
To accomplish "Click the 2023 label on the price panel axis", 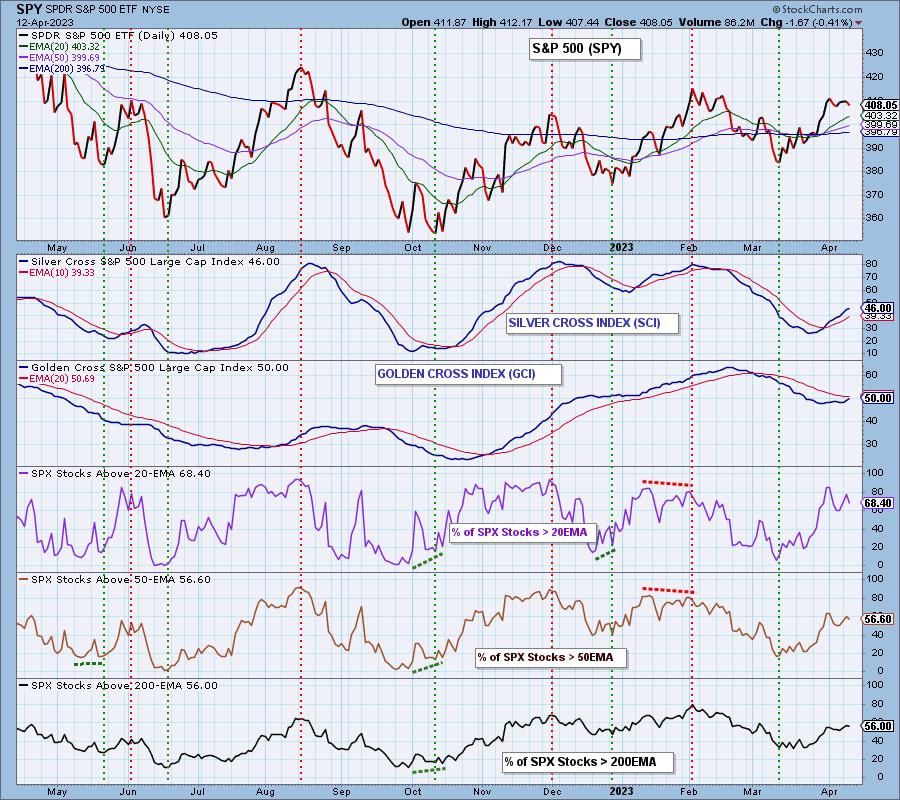I will pos(621,247).
